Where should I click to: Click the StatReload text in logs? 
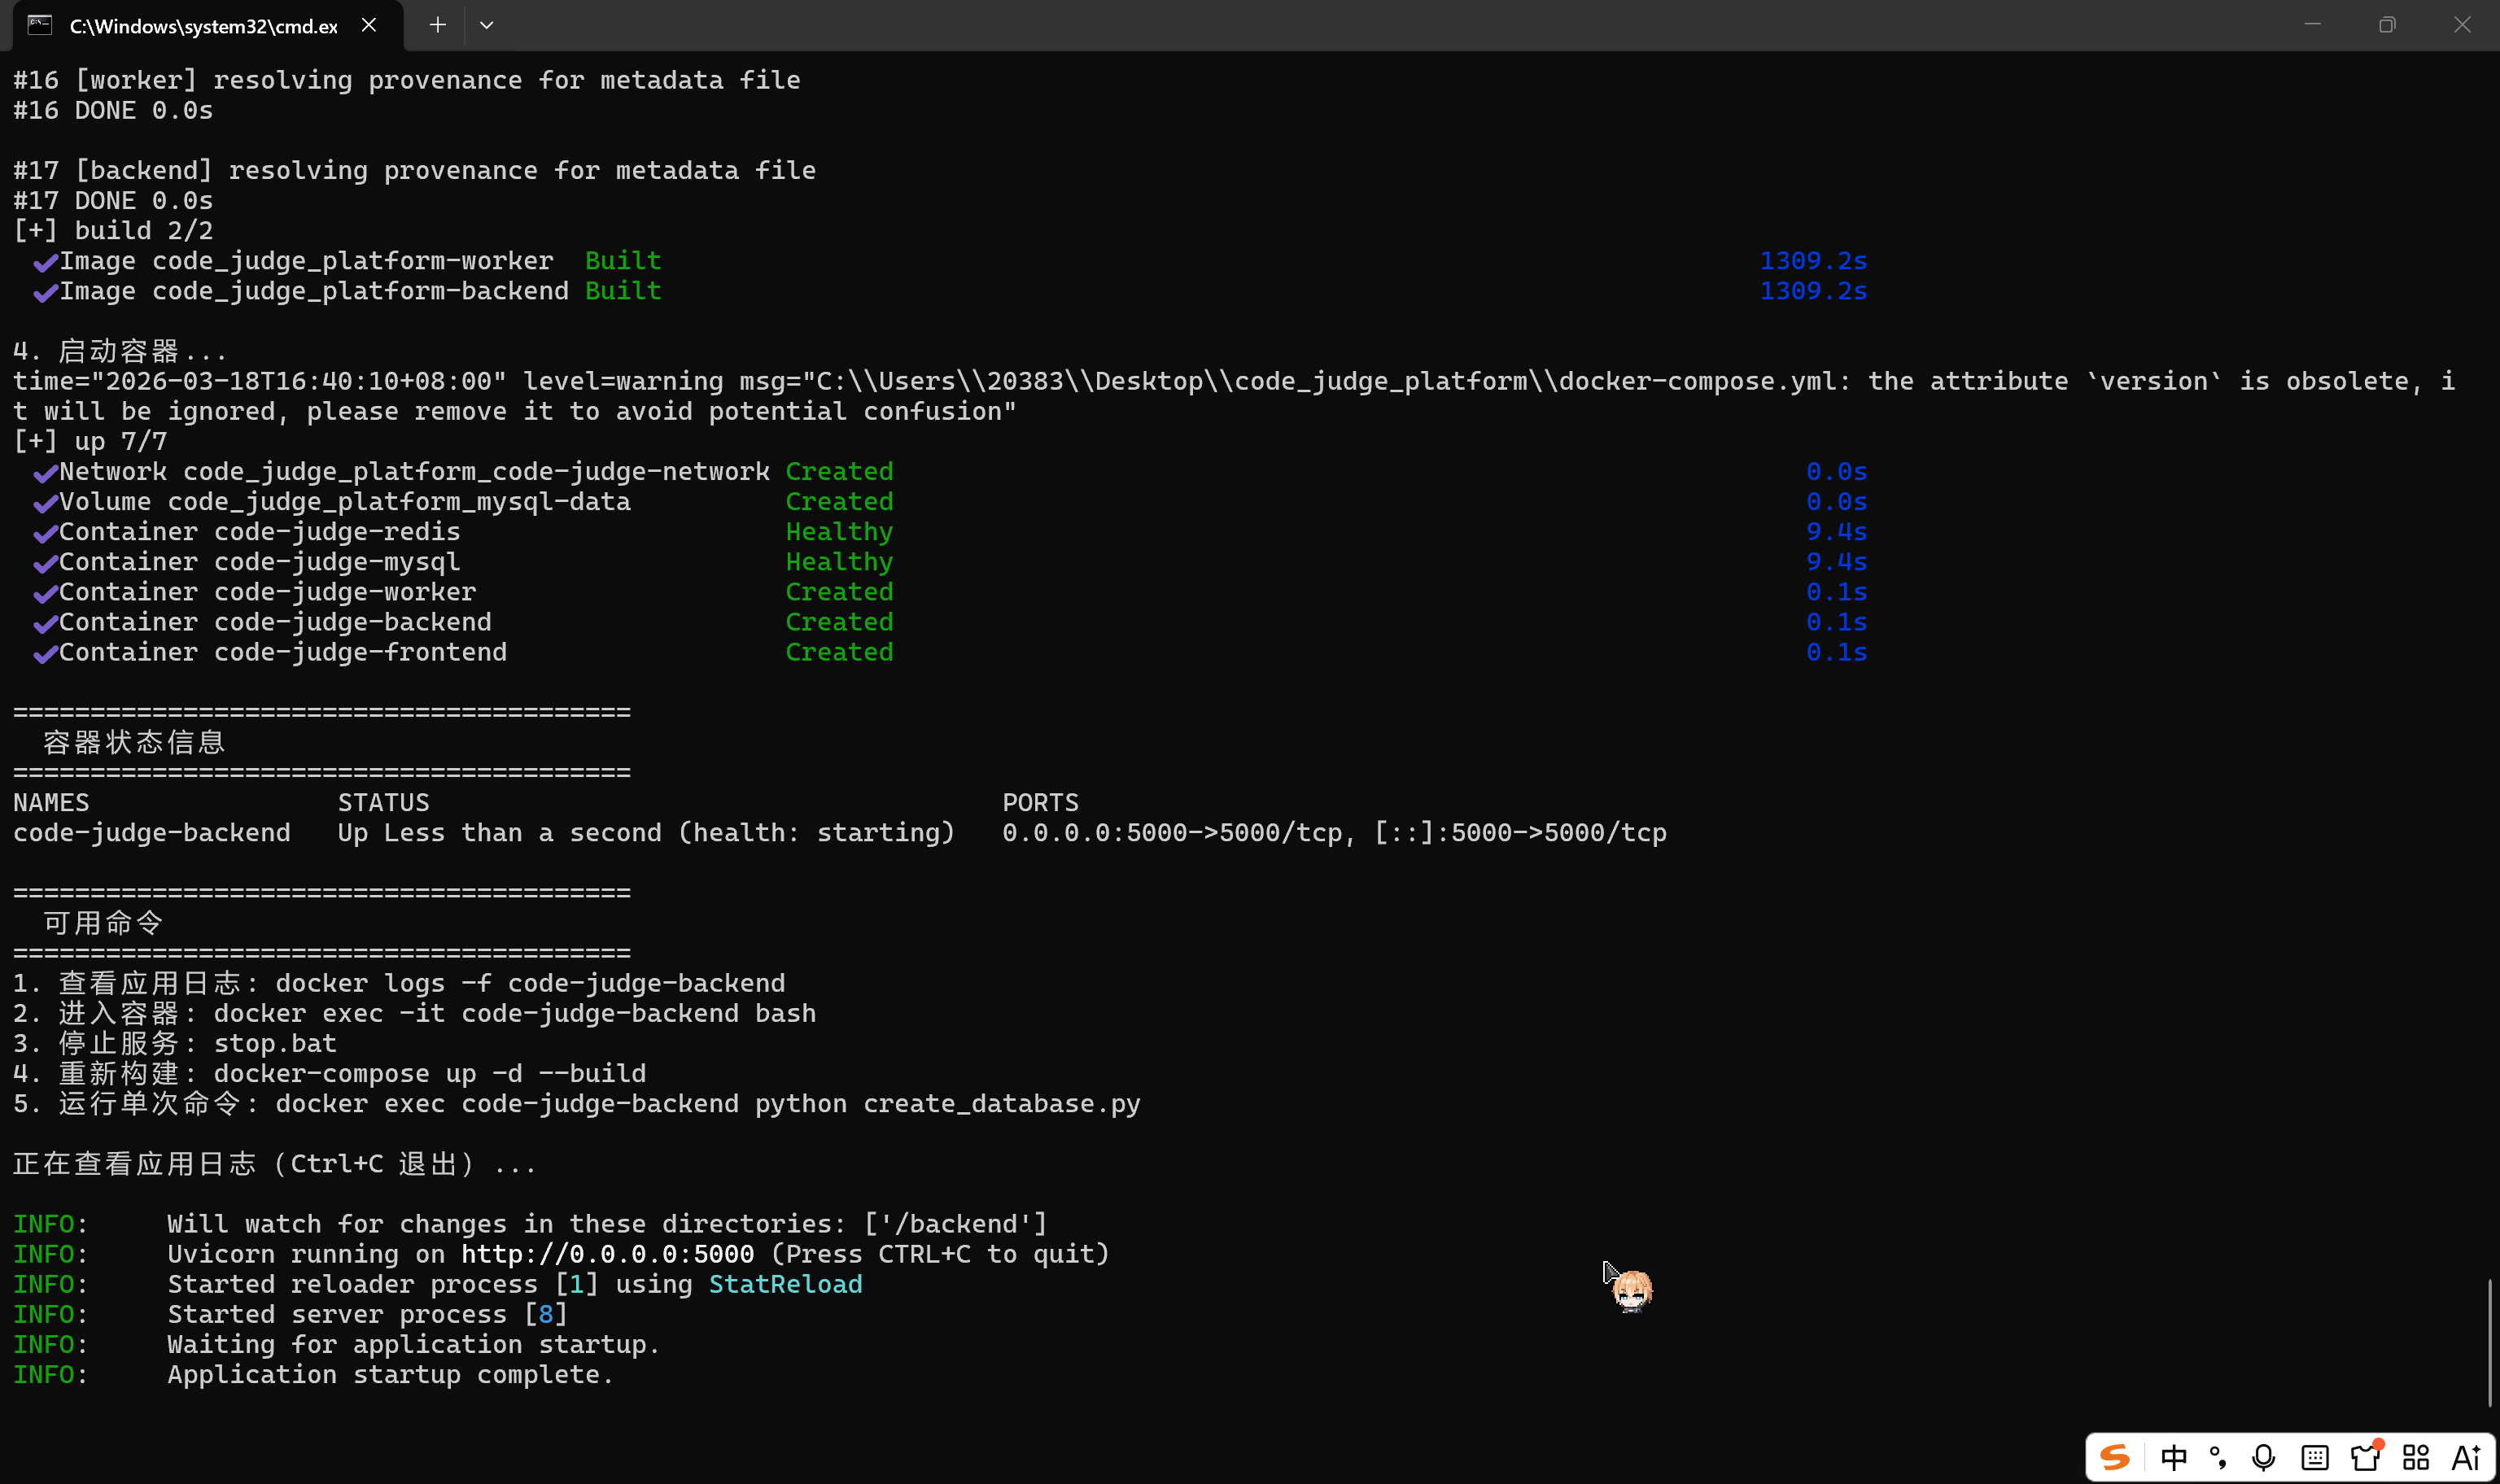tap(785, 1284)
